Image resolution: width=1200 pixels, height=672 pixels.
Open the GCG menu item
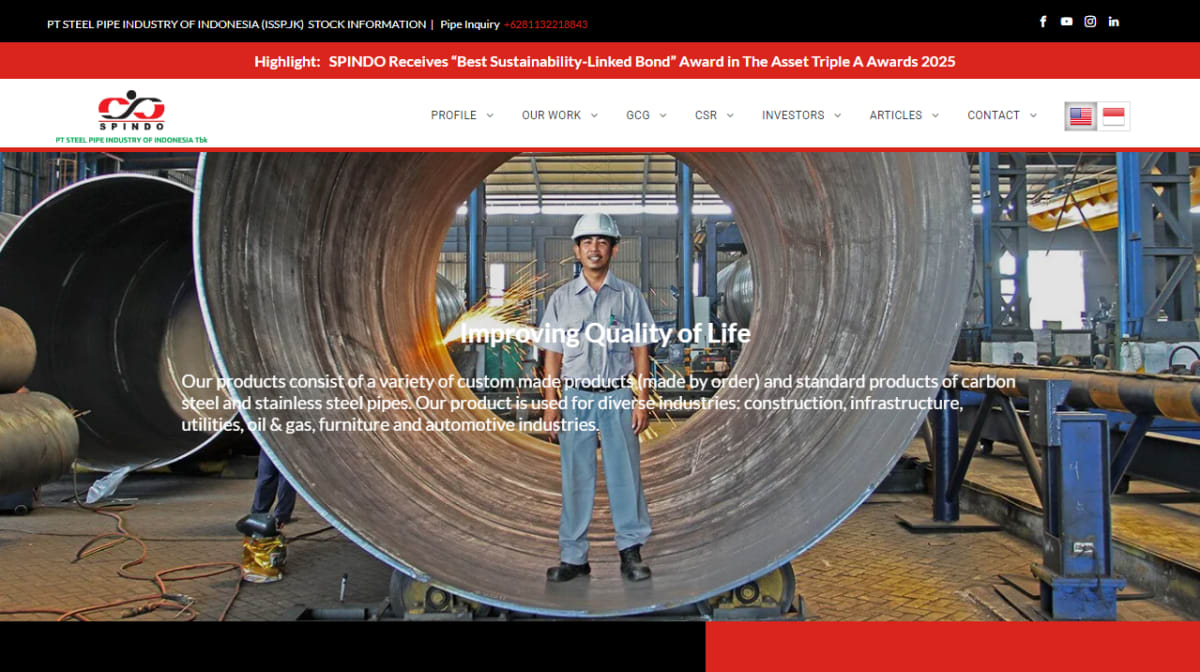pyautogui.click(x=638, y=115)
